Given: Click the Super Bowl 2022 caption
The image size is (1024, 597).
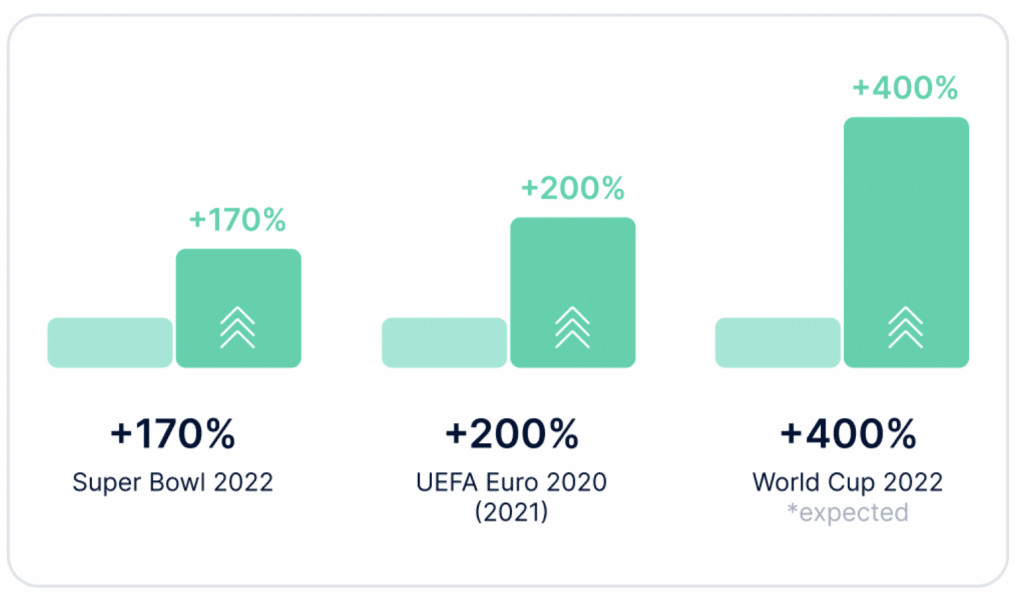Looking at the screenshot, I should [173, 483].
